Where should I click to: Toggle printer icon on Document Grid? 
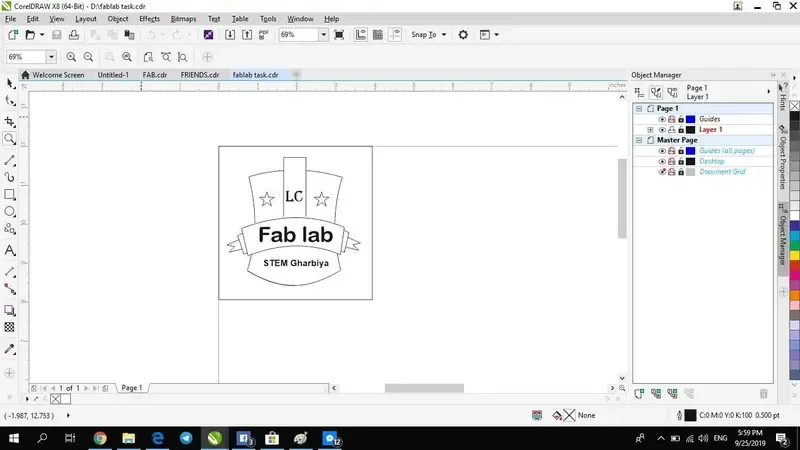point(672,172)
